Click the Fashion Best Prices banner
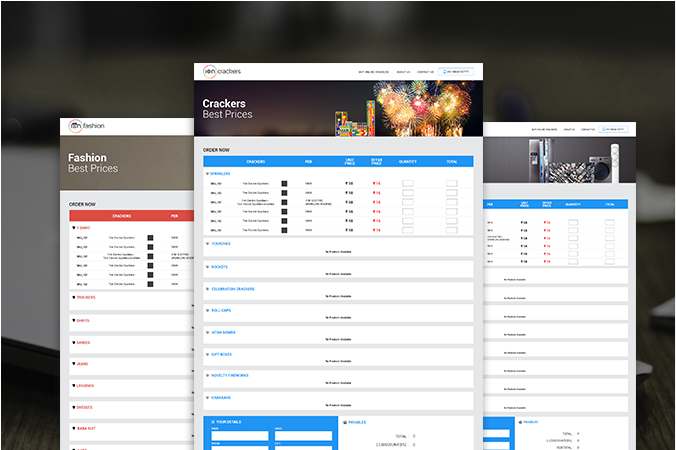676x450 pixels. (127, 163)
